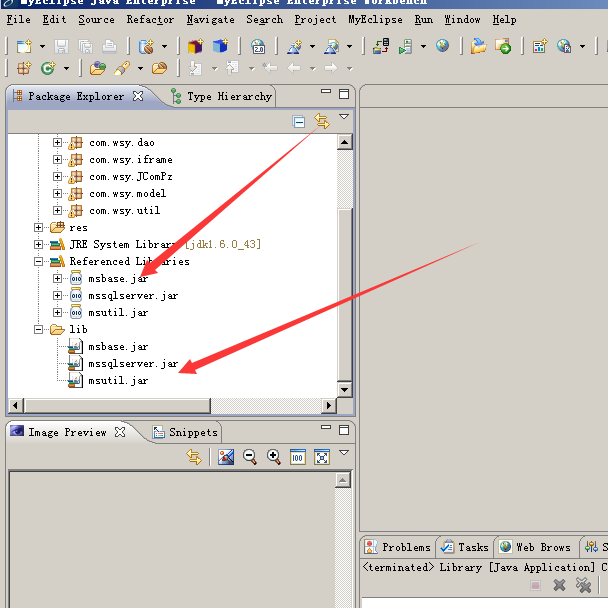Switch to the Web Browser tab
This screenshot has width=608, height=608.
click(535, 547)
